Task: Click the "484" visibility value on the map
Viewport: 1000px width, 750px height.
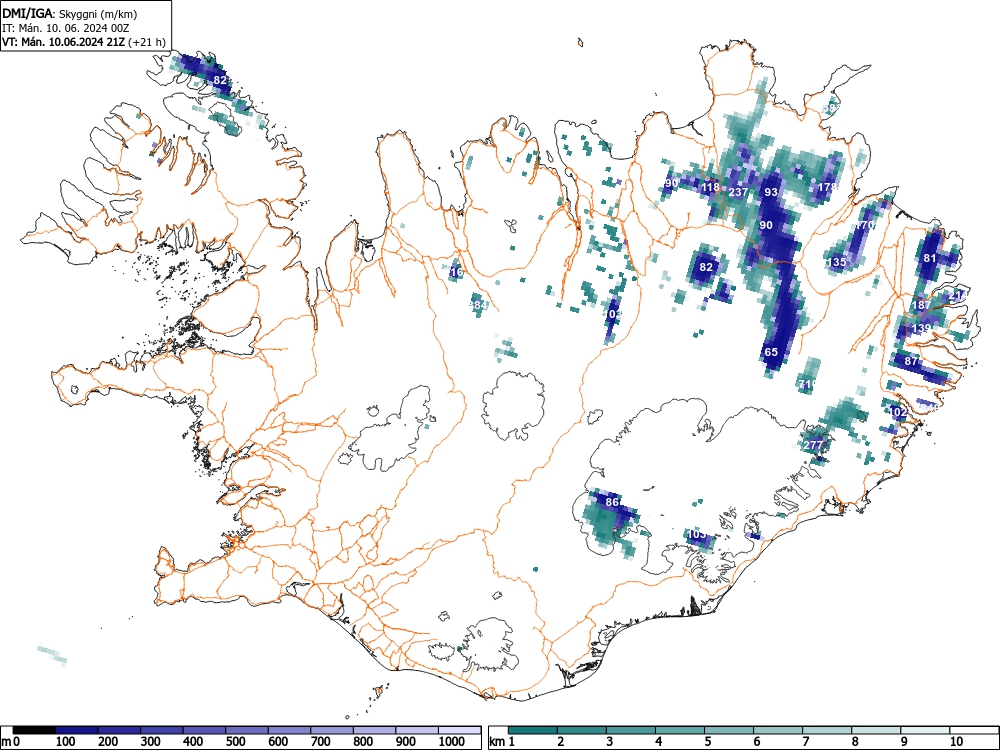Action: pyautogui.click(x=478, y=305)
